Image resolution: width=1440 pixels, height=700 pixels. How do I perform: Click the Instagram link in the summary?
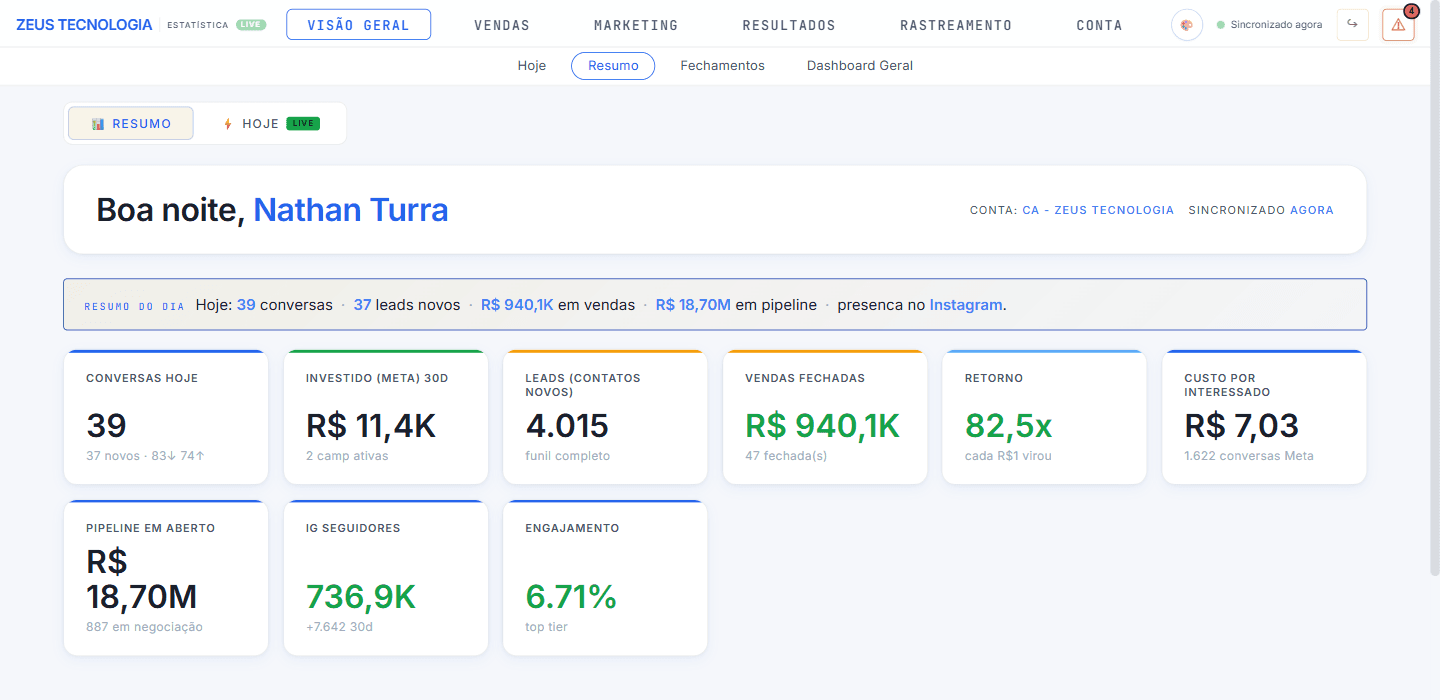pos(966,305)
